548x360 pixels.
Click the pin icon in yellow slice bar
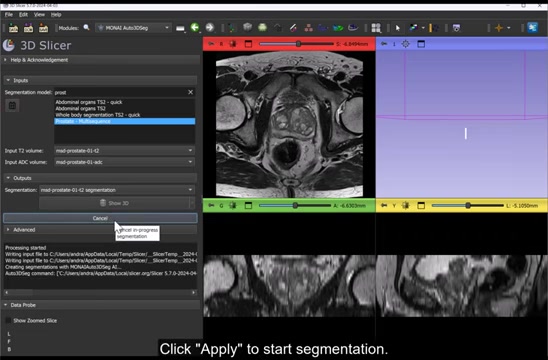coord(384,206)
